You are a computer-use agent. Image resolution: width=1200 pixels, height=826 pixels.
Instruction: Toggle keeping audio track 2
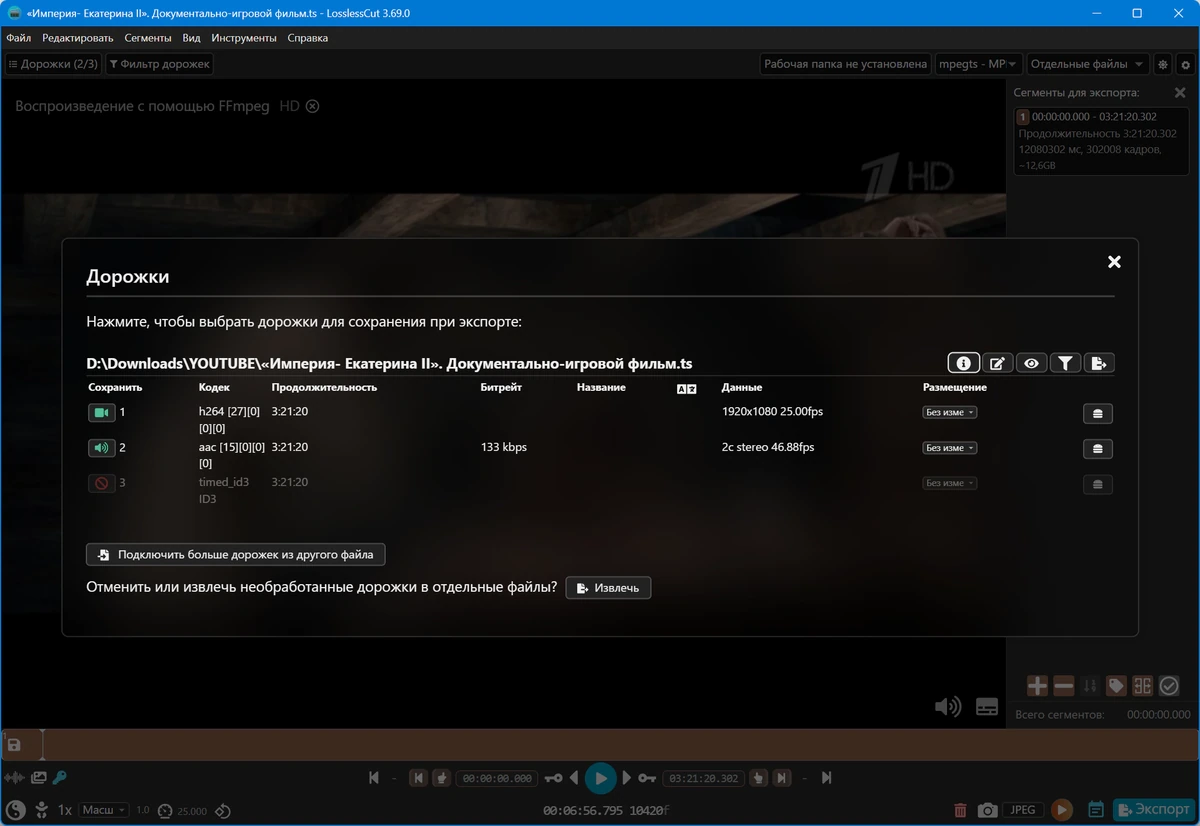[102, 448]
